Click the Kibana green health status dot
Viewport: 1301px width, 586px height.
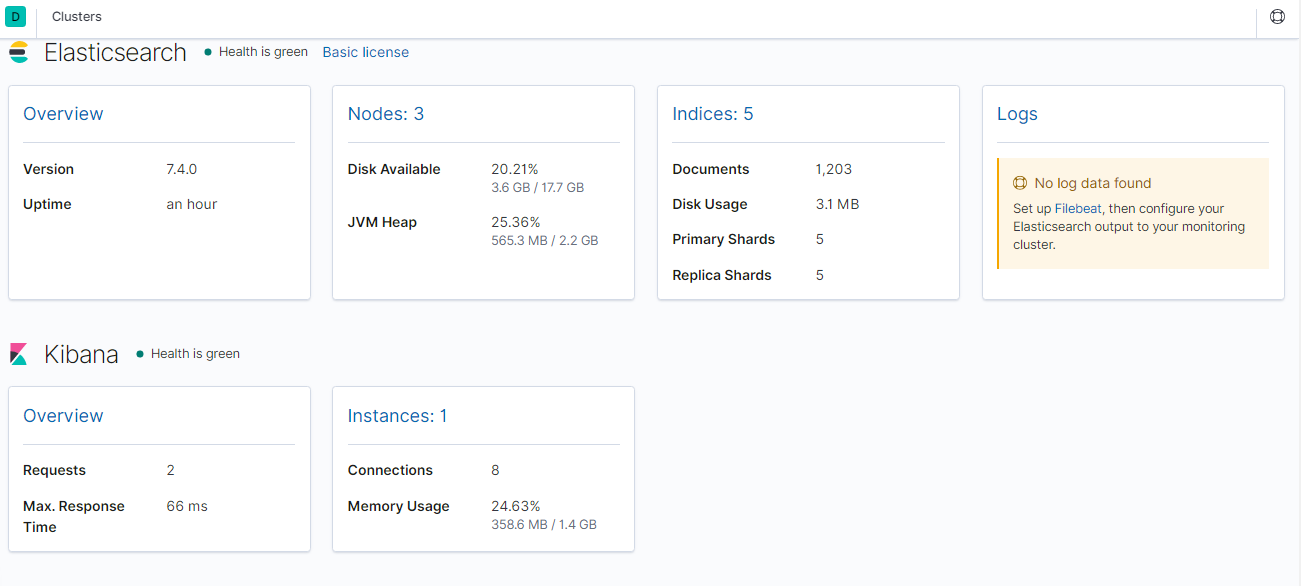[x=140, y=354]
